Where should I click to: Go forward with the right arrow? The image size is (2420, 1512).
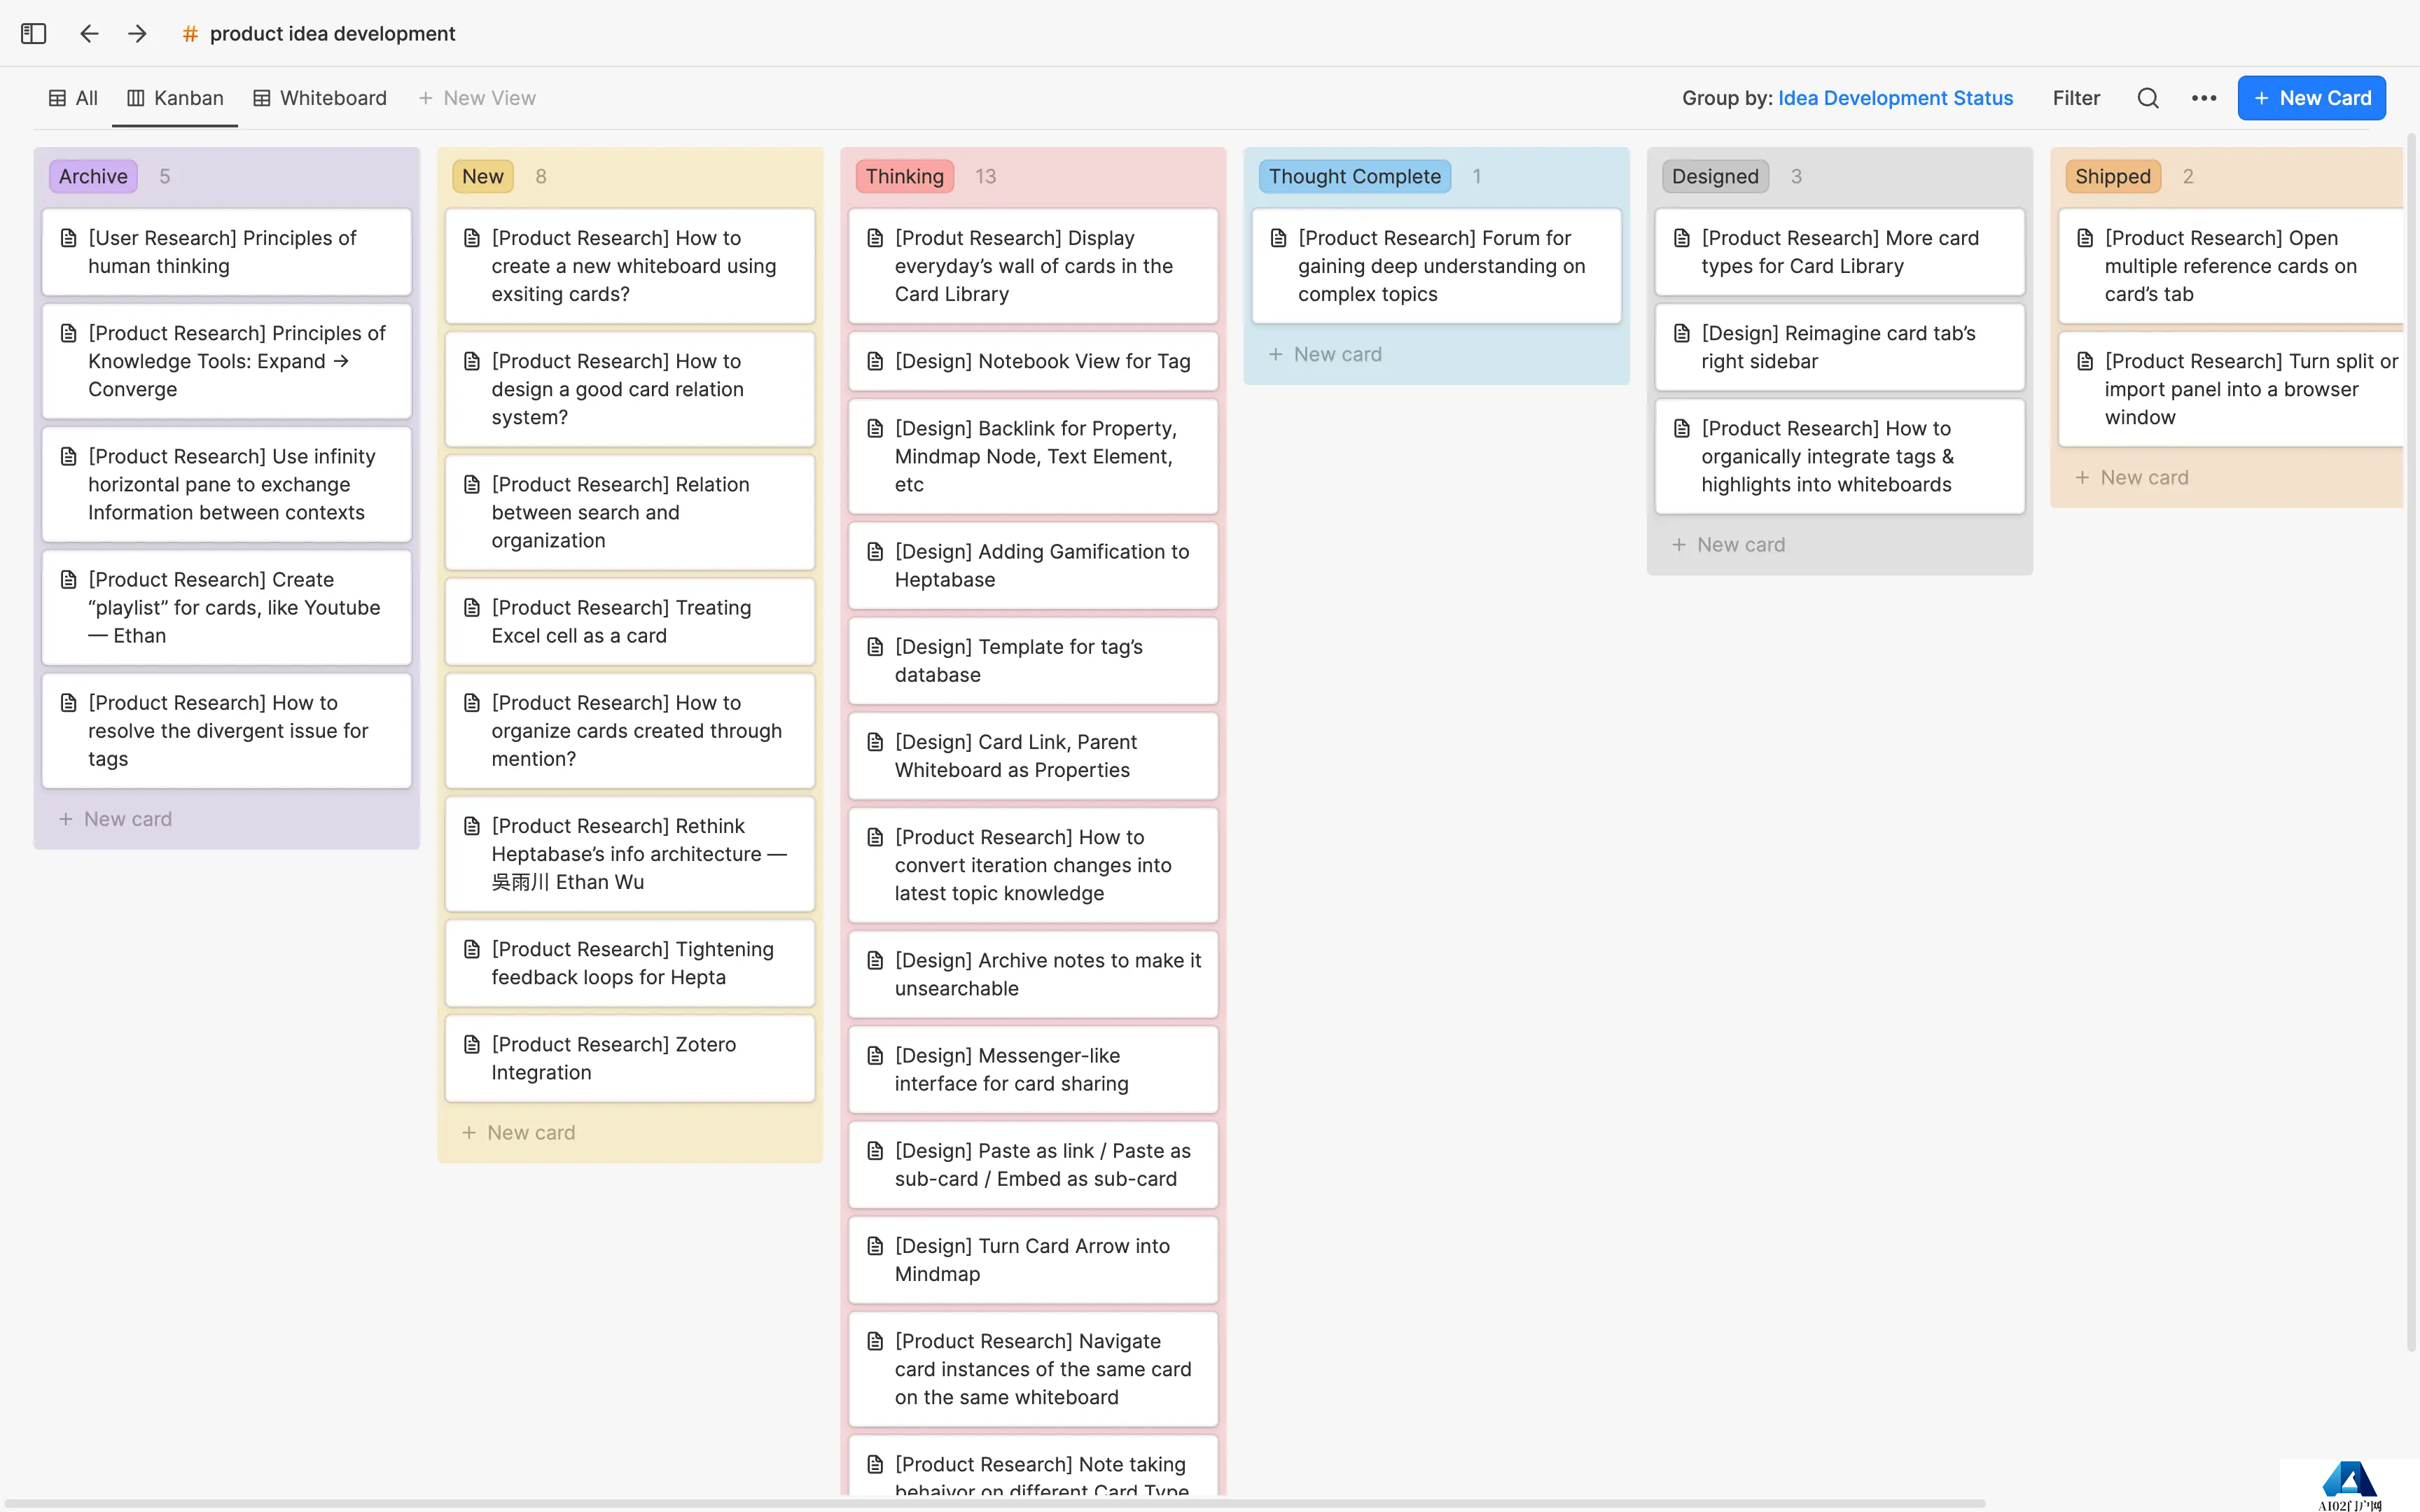(137, 33)
